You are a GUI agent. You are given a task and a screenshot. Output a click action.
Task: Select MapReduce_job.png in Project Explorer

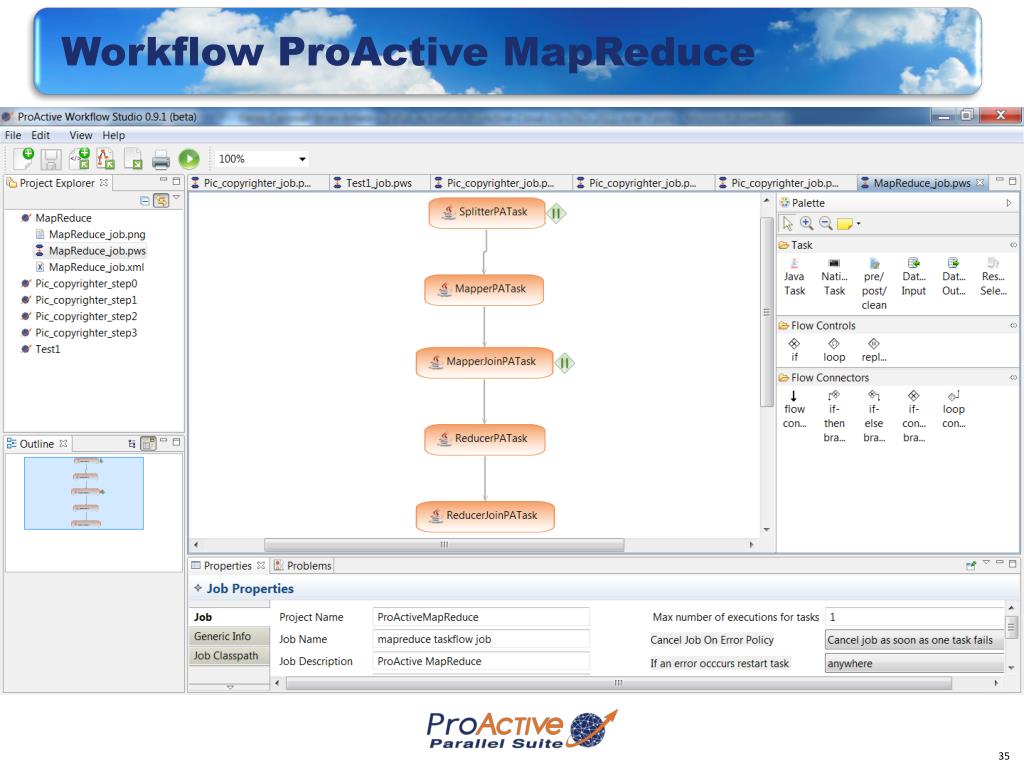(x=97, y=234)
